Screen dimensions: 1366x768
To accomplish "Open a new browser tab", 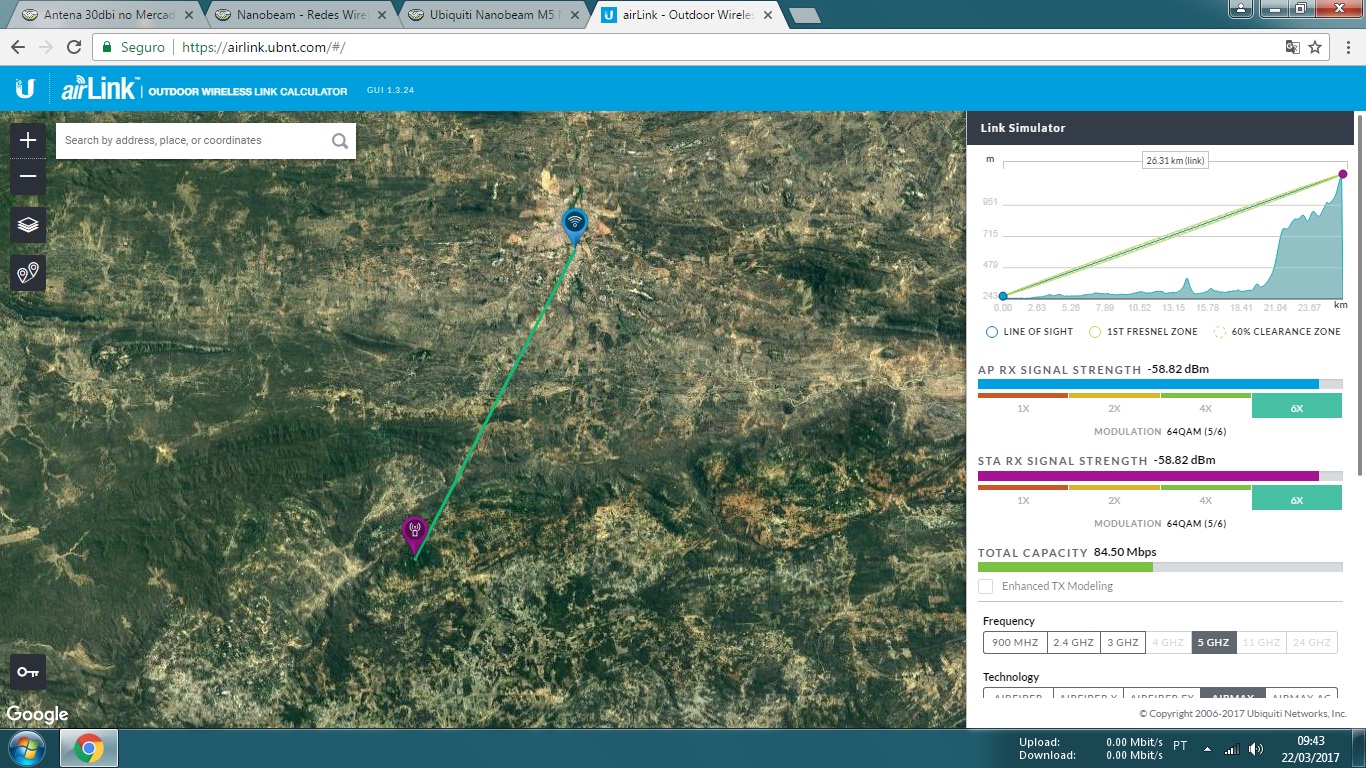I will [805, 15].
